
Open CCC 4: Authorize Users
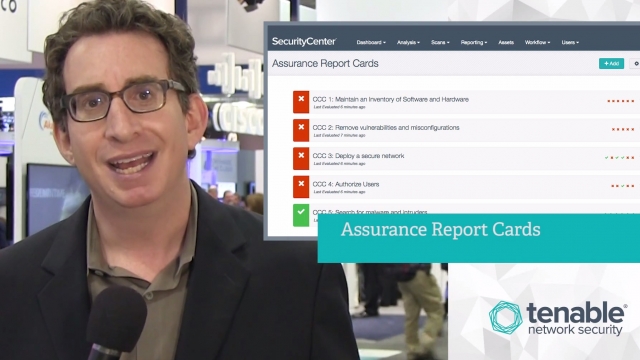346,184
